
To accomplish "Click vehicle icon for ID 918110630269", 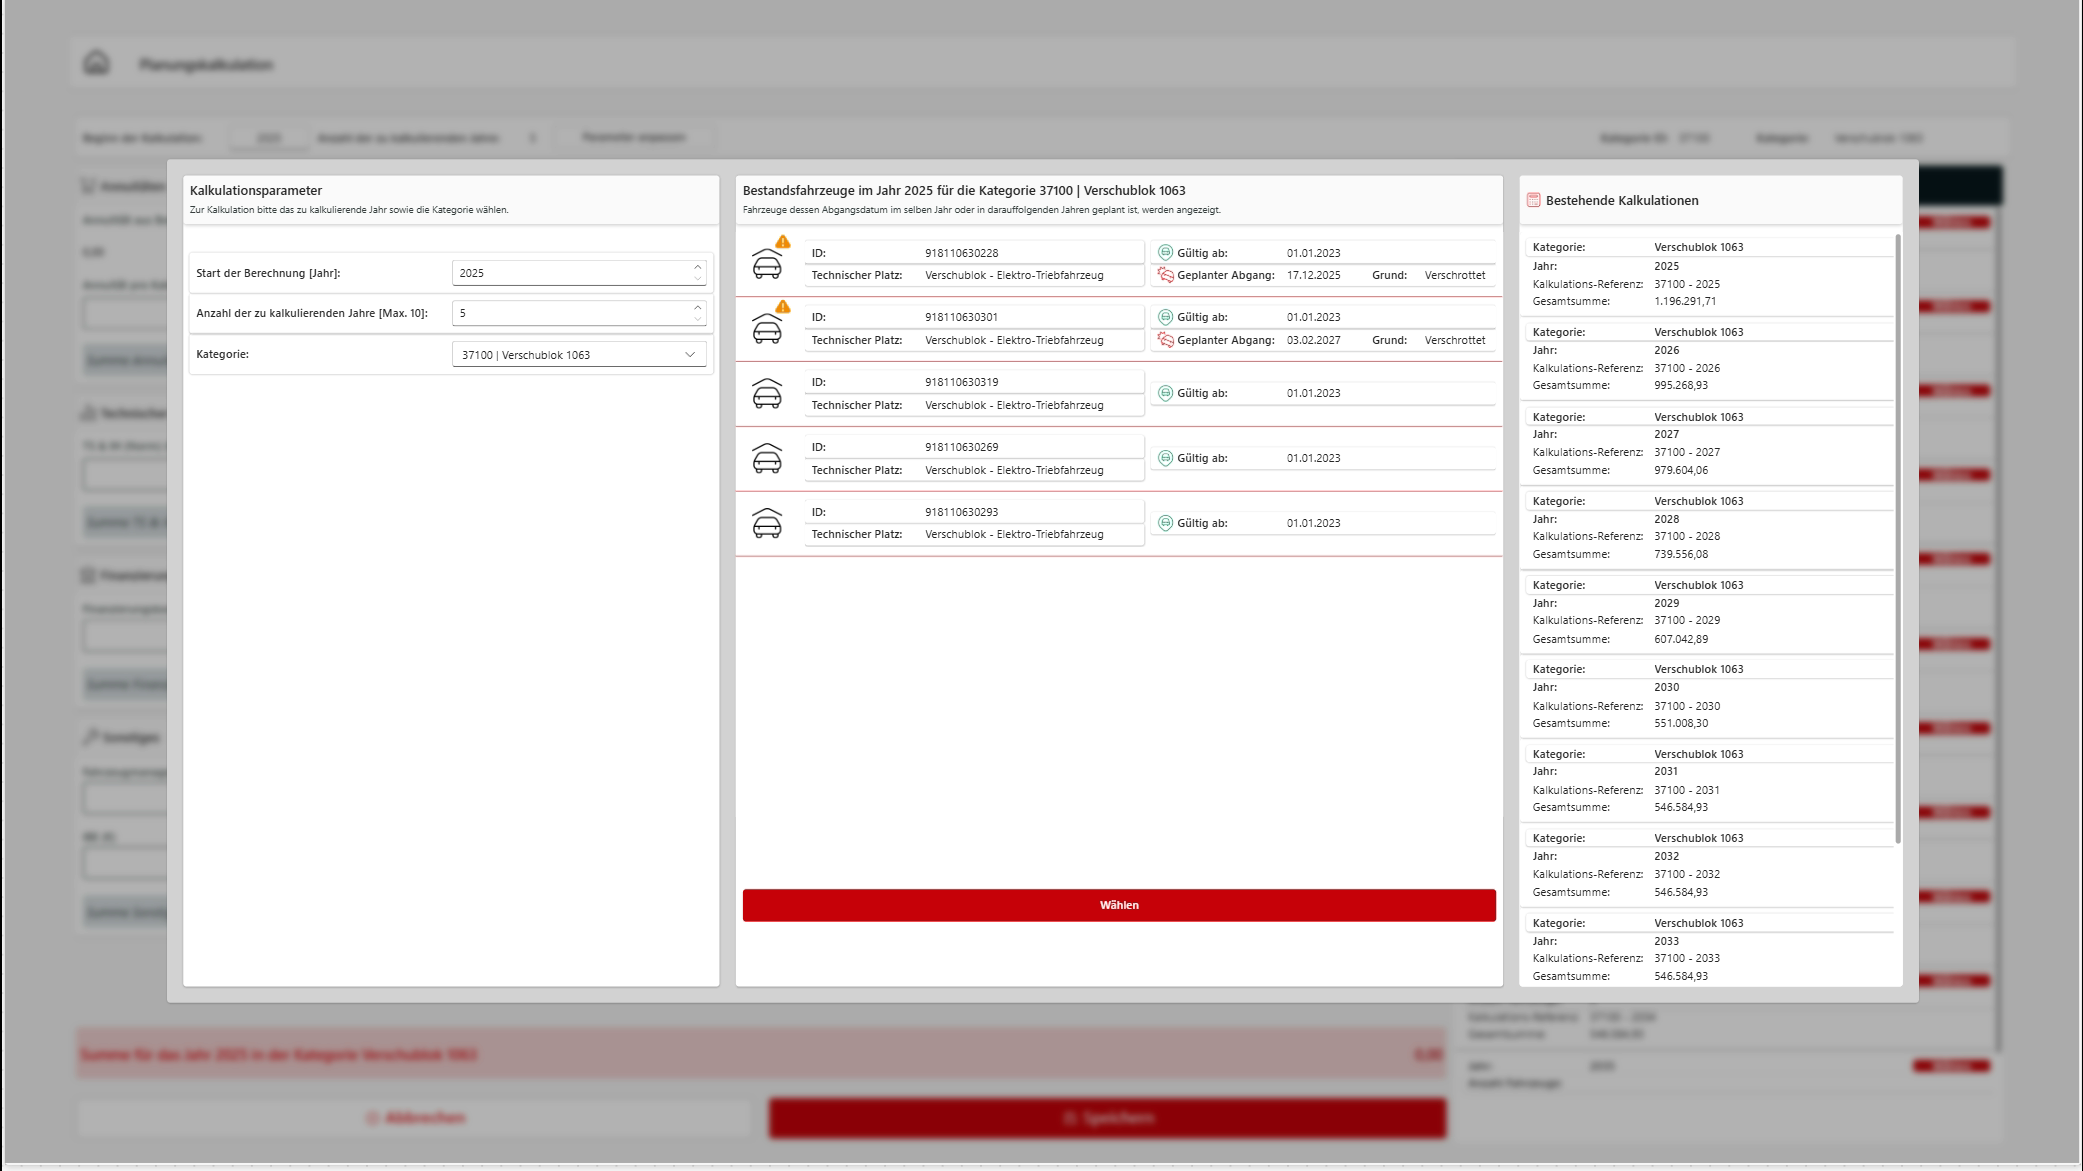I will tap(766, 459).
